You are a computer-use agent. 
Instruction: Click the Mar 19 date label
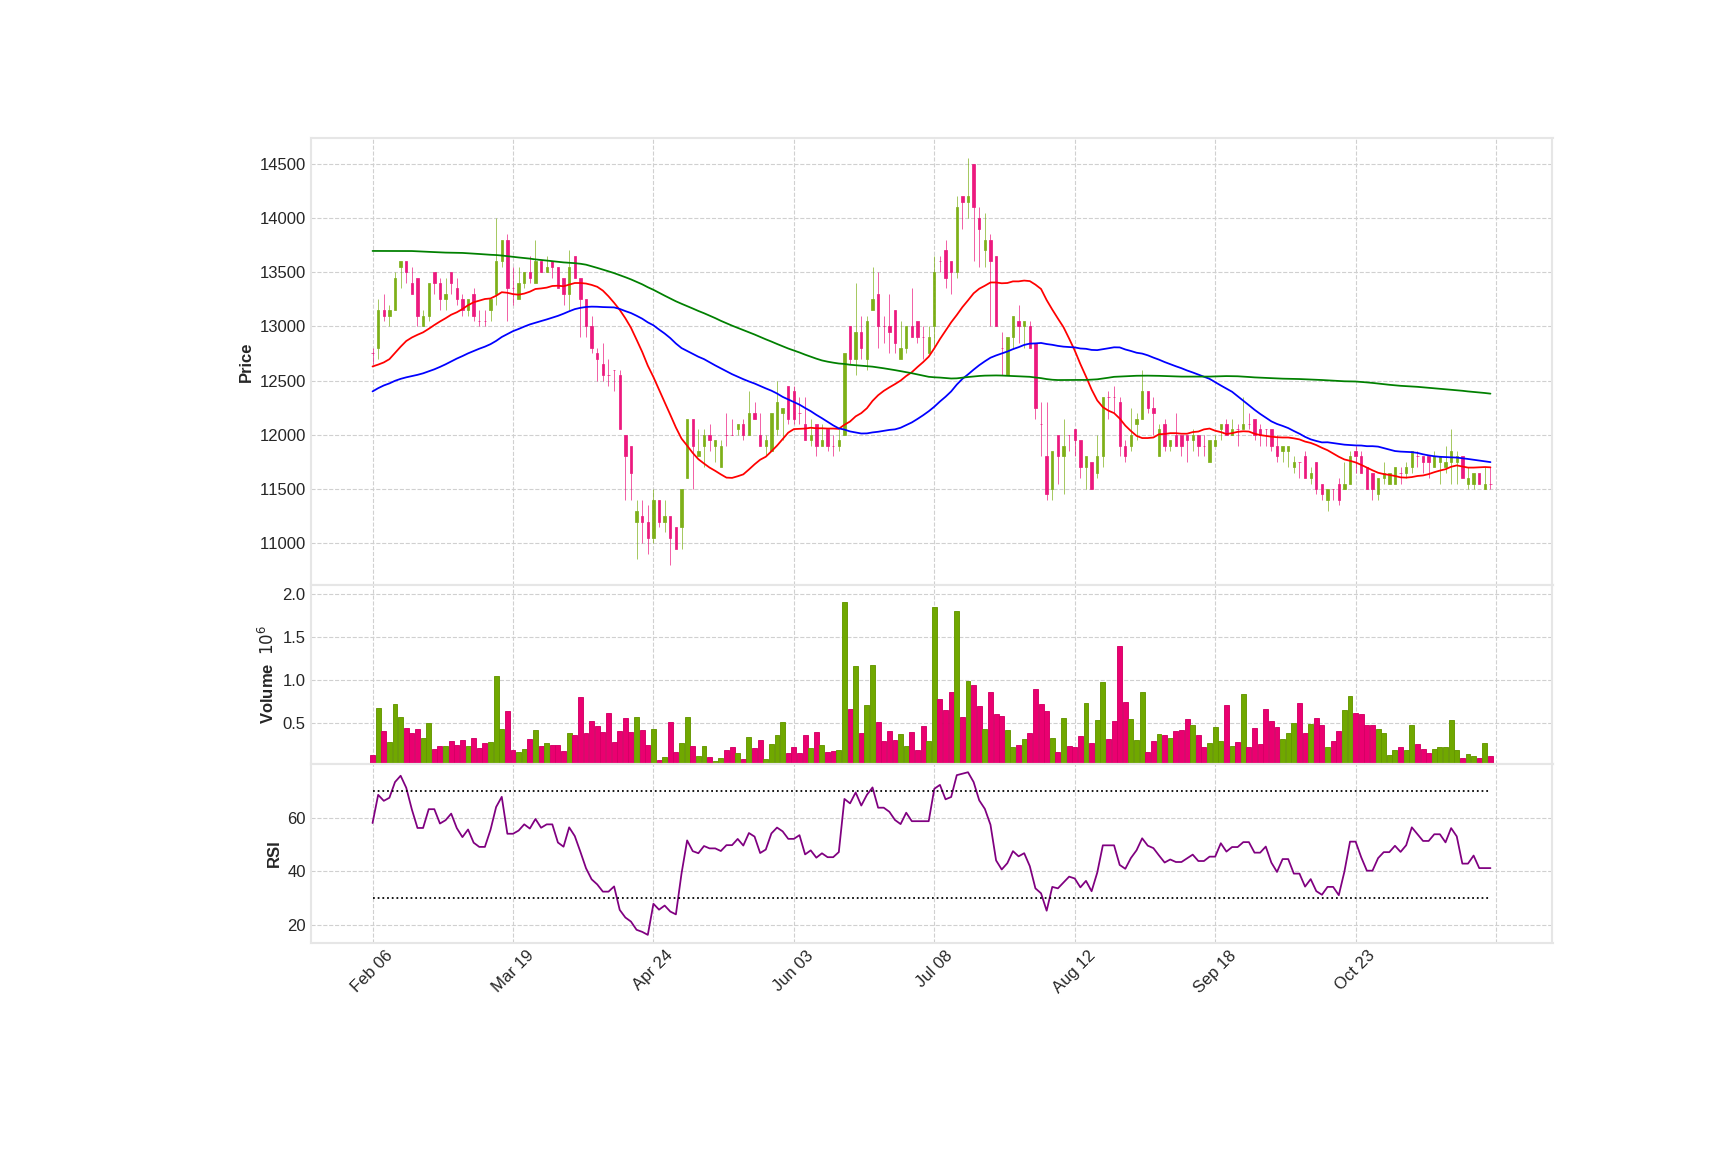pyautogui.click(x=511, y=971)
